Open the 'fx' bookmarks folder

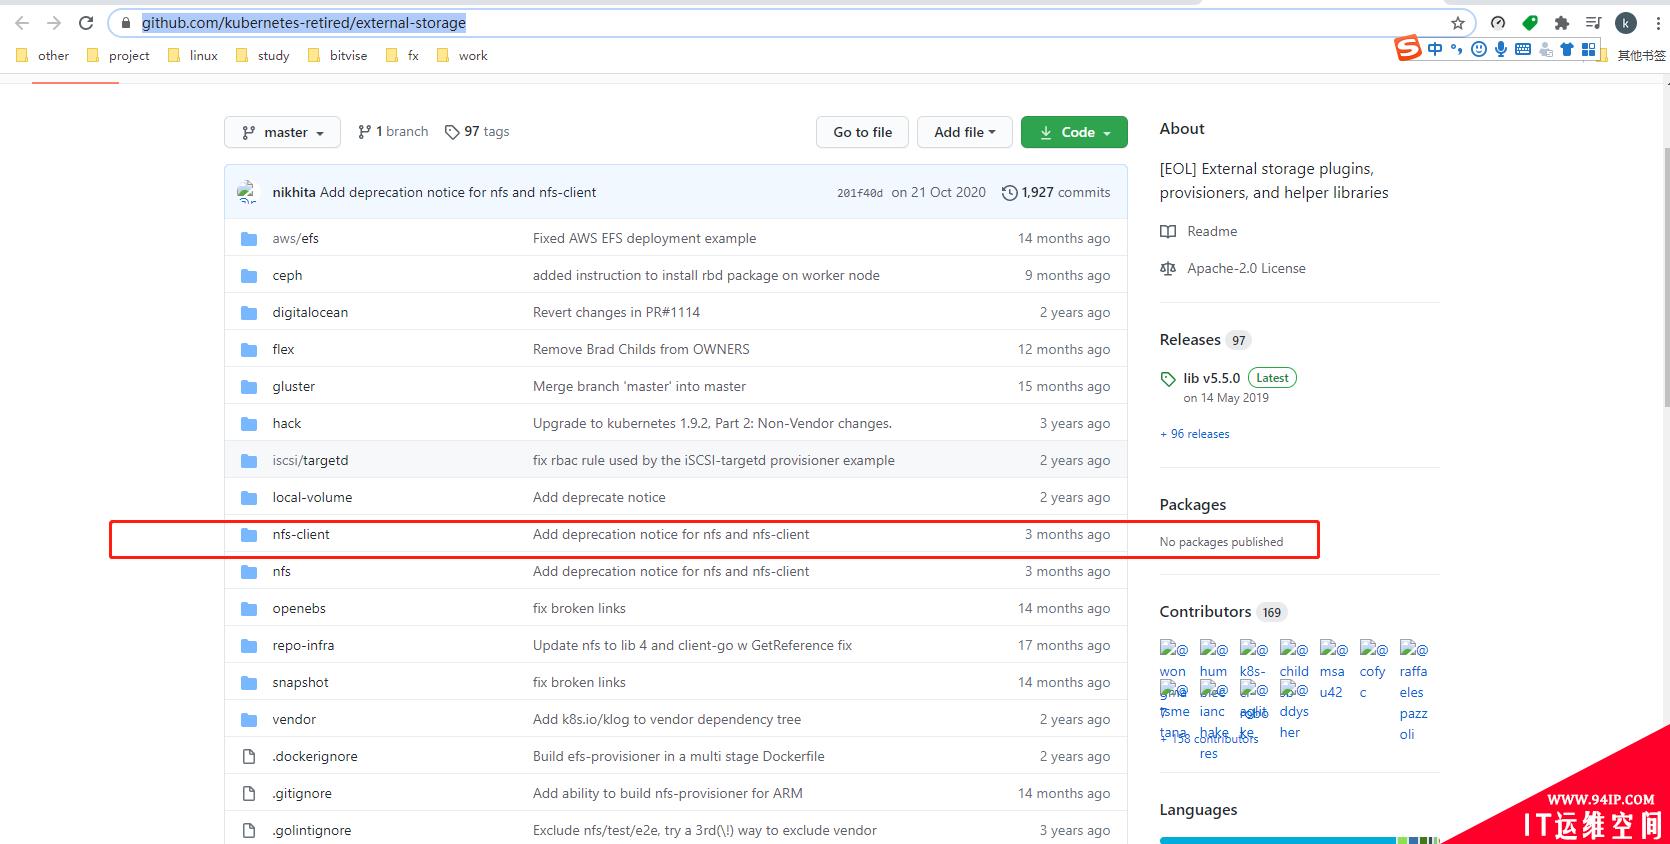pyautogui.click(x=402, y=55)
